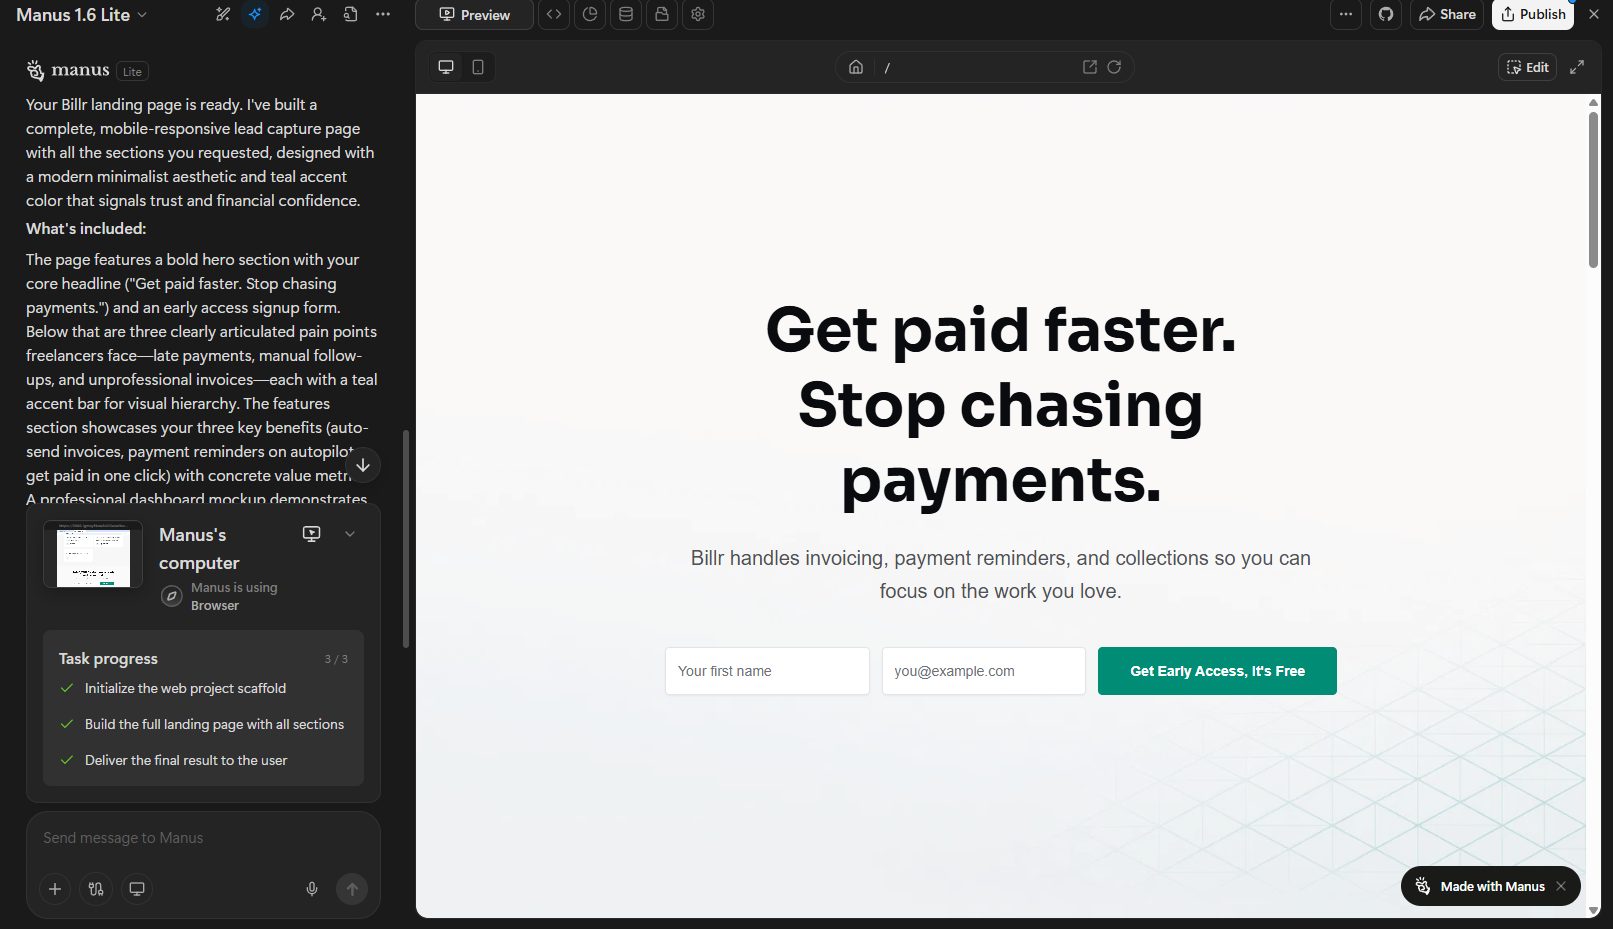Click the Lite badge beside manus
Screen dimensions: 1613x929
tap(133, 71)
